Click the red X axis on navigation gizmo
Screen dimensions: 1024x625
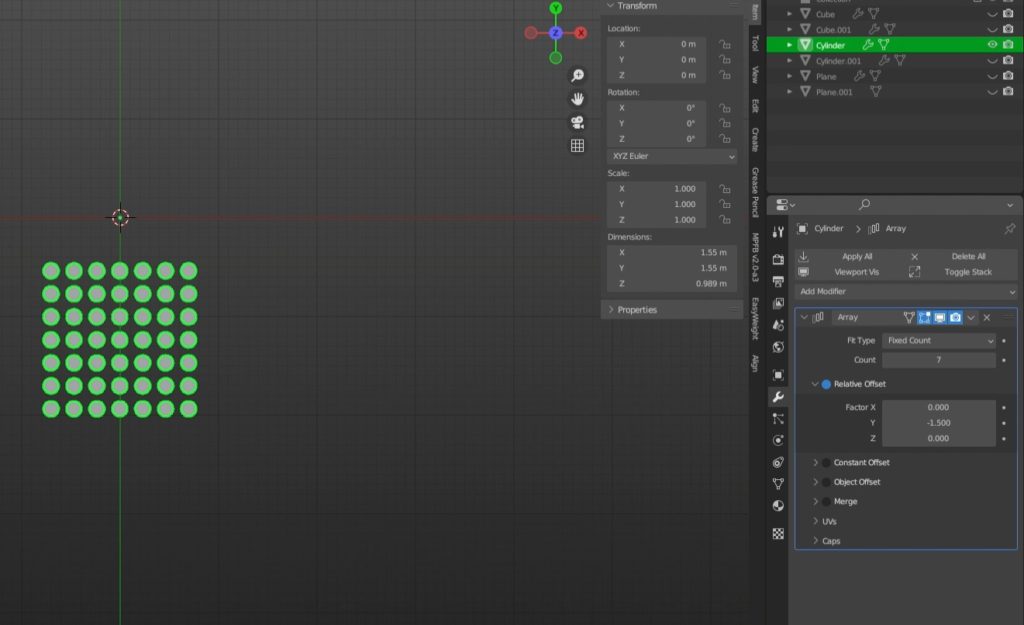point(580,33)
